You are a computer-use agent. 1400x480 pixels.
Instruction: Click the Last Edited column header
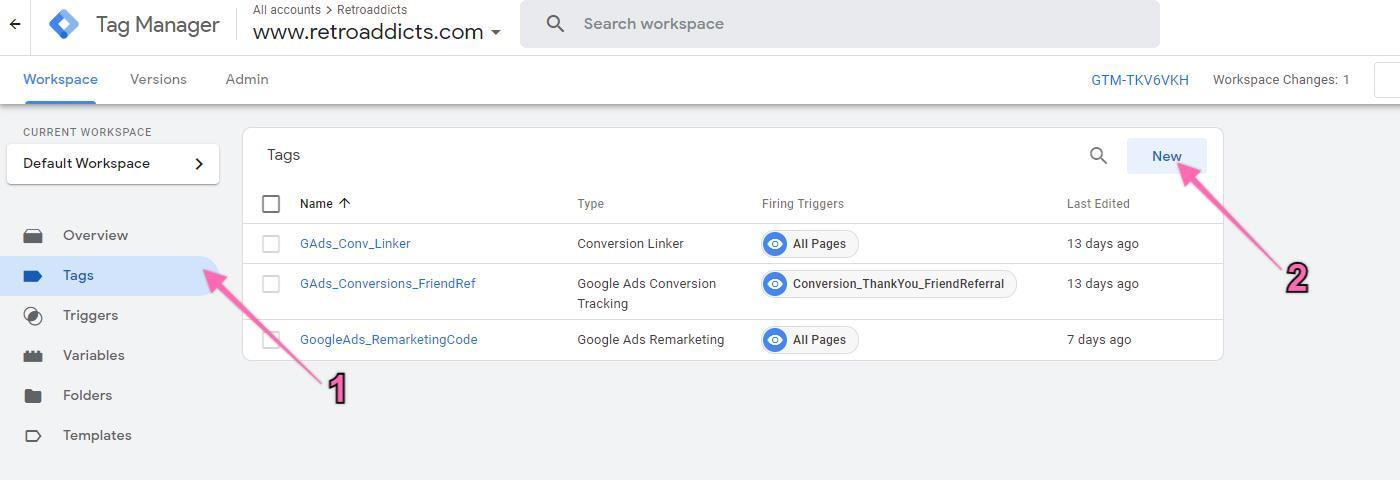[1098, 204]
